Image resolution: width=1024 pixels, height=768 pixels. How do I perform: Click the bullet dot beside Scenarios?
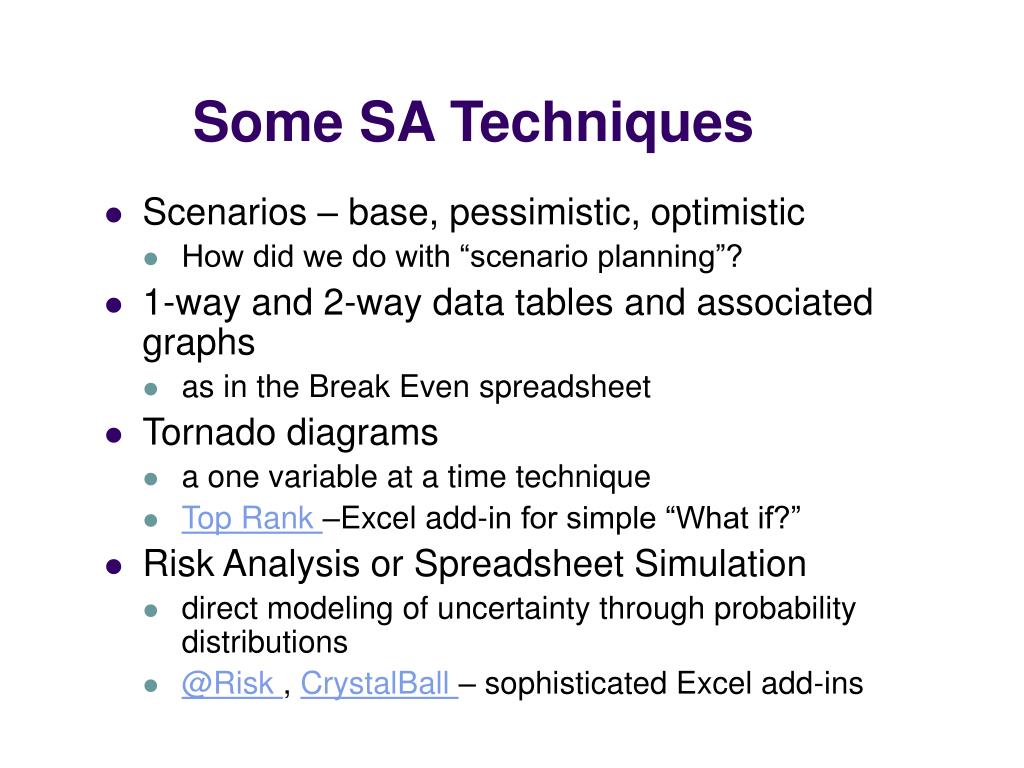(x=114, y=215)
